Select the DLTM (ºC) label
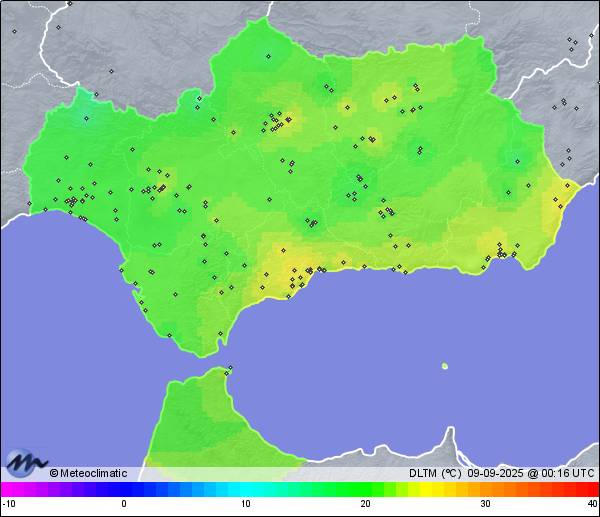Image resolution: width=600 pixels, height=517 pixels. click(x=435, y=473)
